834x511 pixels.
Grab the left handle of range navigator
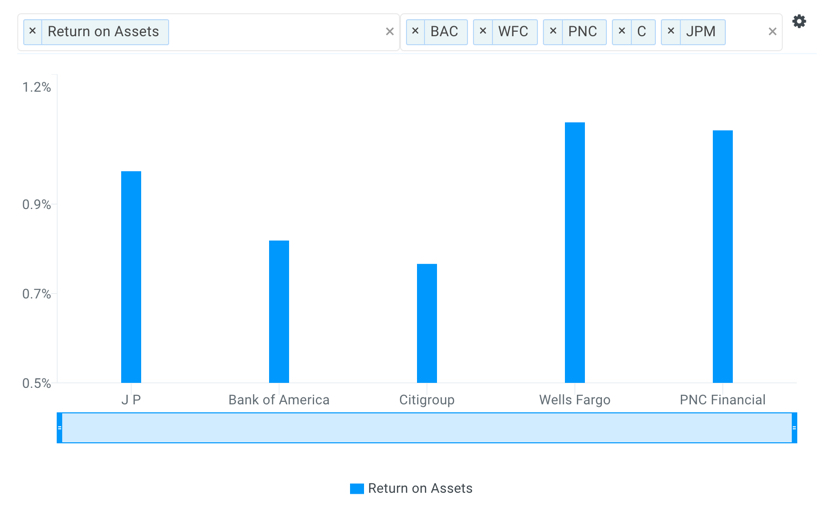(x=60, y=428)
